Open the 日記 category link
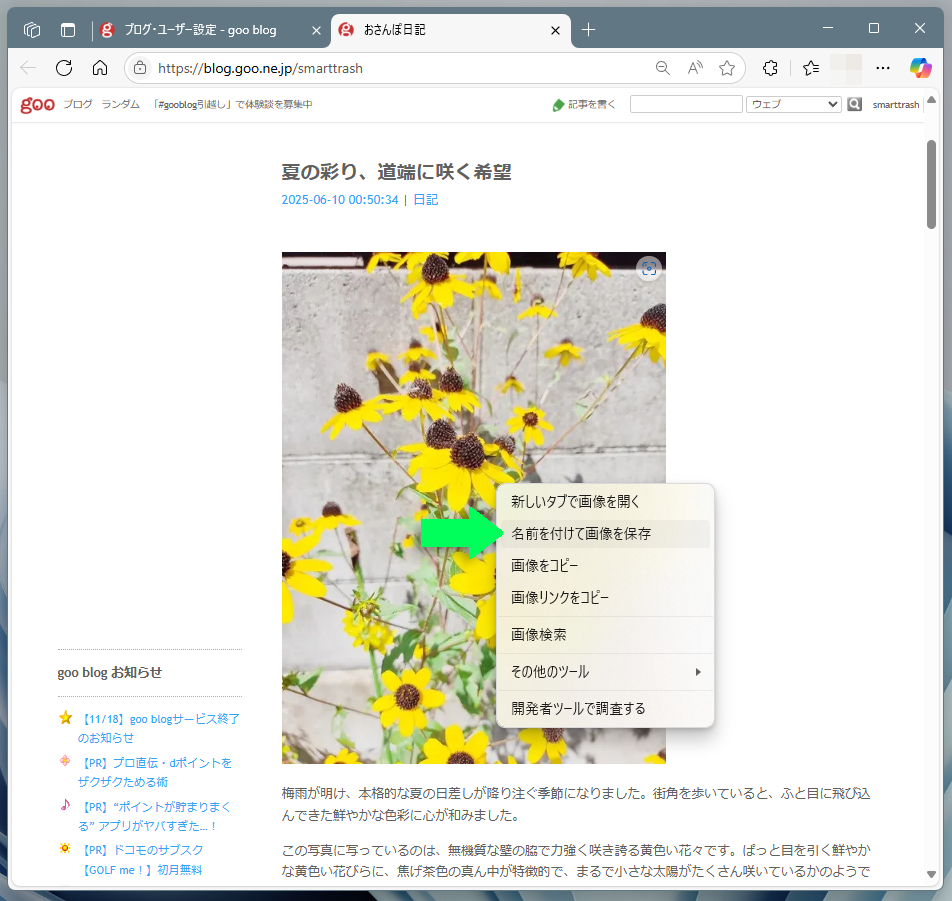The image size is (952, 901). [x=425, y=200]
